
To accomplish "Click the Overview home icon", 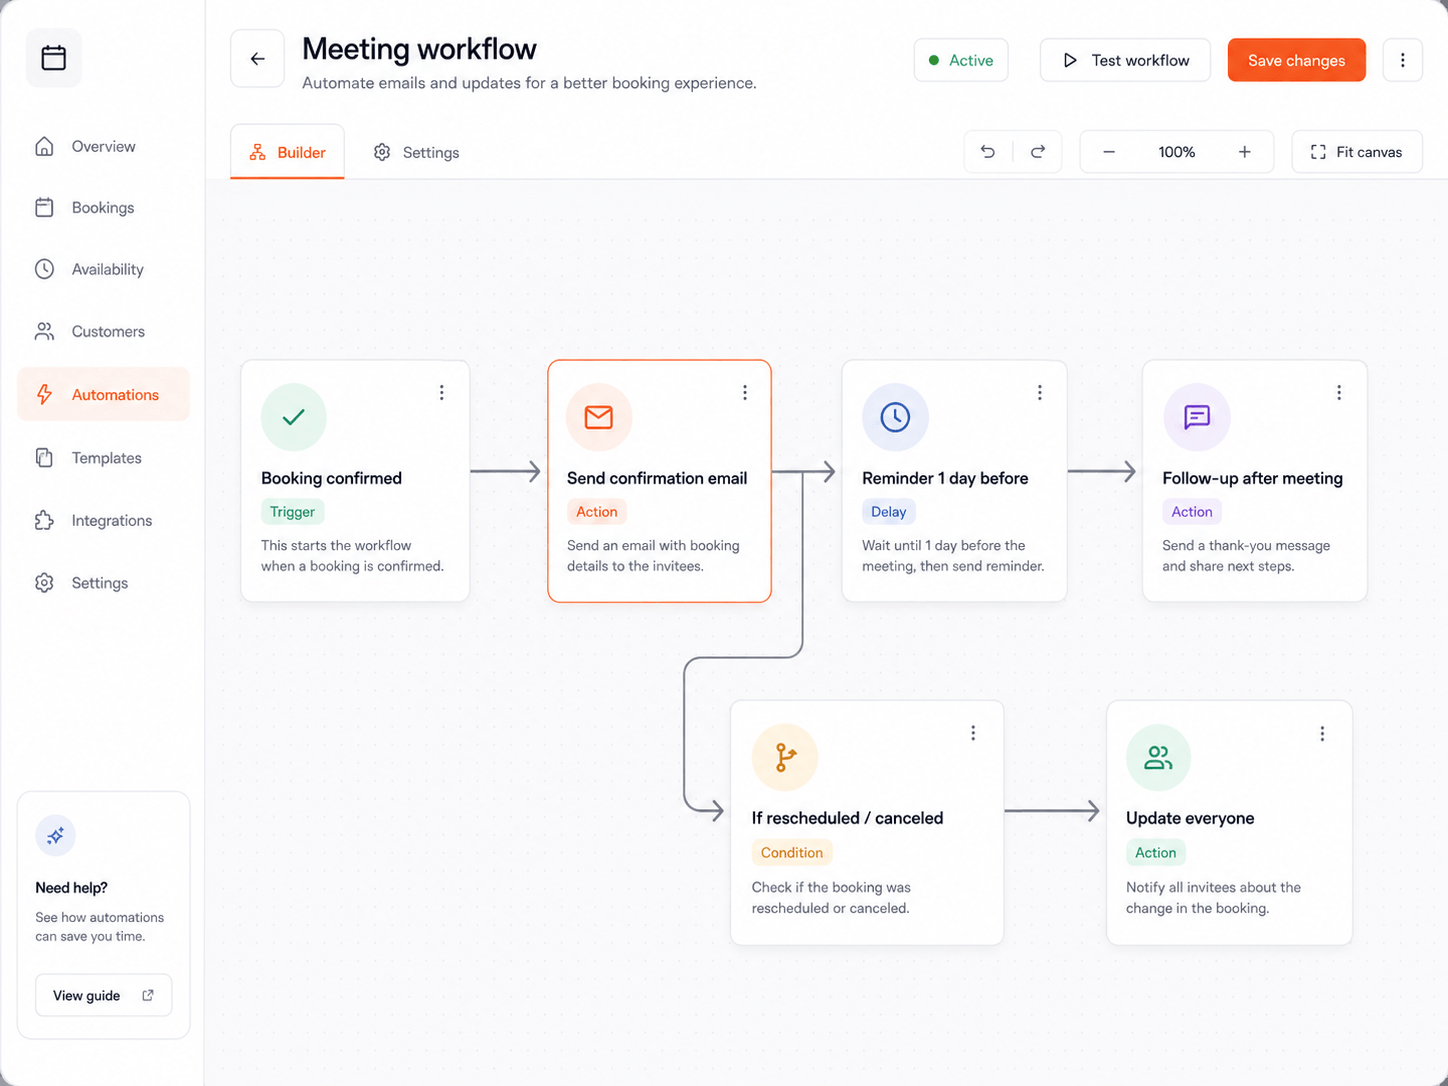I will [x=44, y=146].
